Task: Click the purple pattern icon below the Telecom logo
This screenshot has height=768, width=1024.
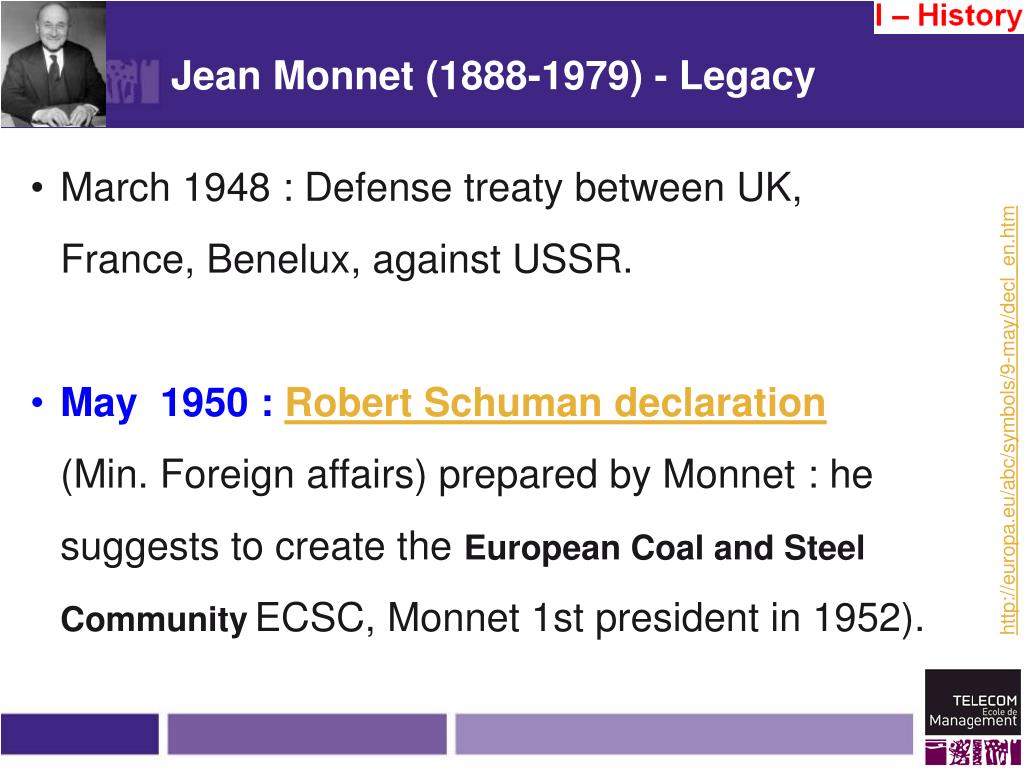Action: tap(973, 752)
